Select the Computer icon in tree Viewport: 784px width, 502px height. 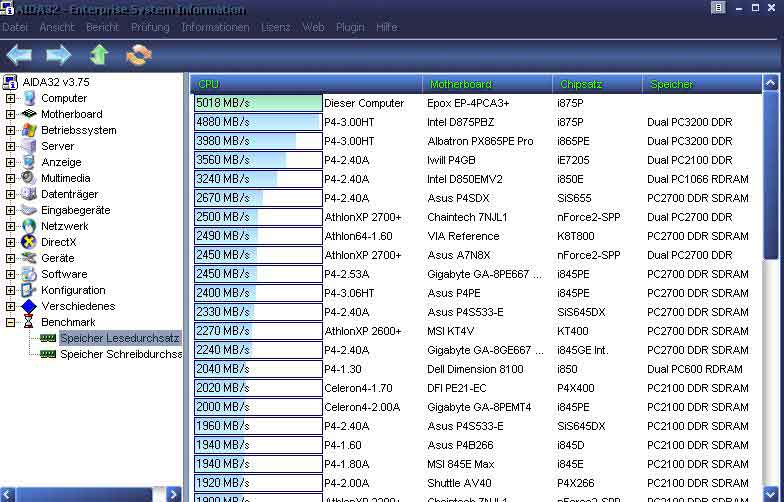coord(30,98)
